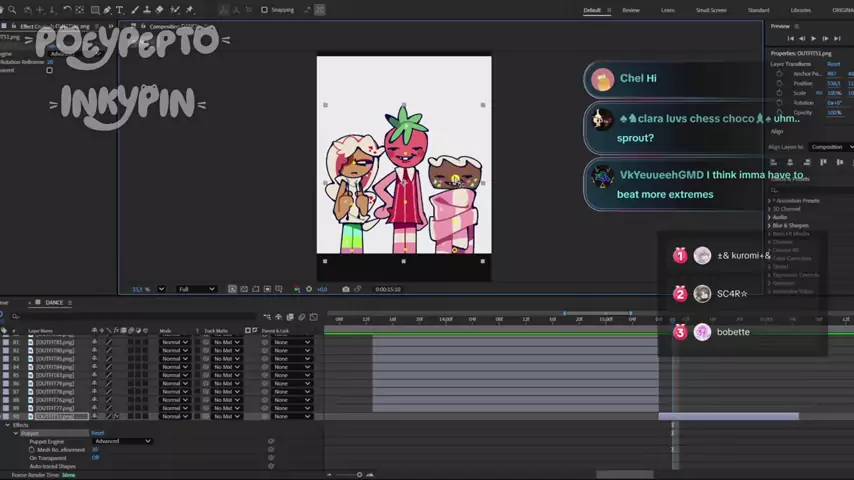Open the DANCE timeline tab
This screenshot has height=480, width=854.
[54, 302]
